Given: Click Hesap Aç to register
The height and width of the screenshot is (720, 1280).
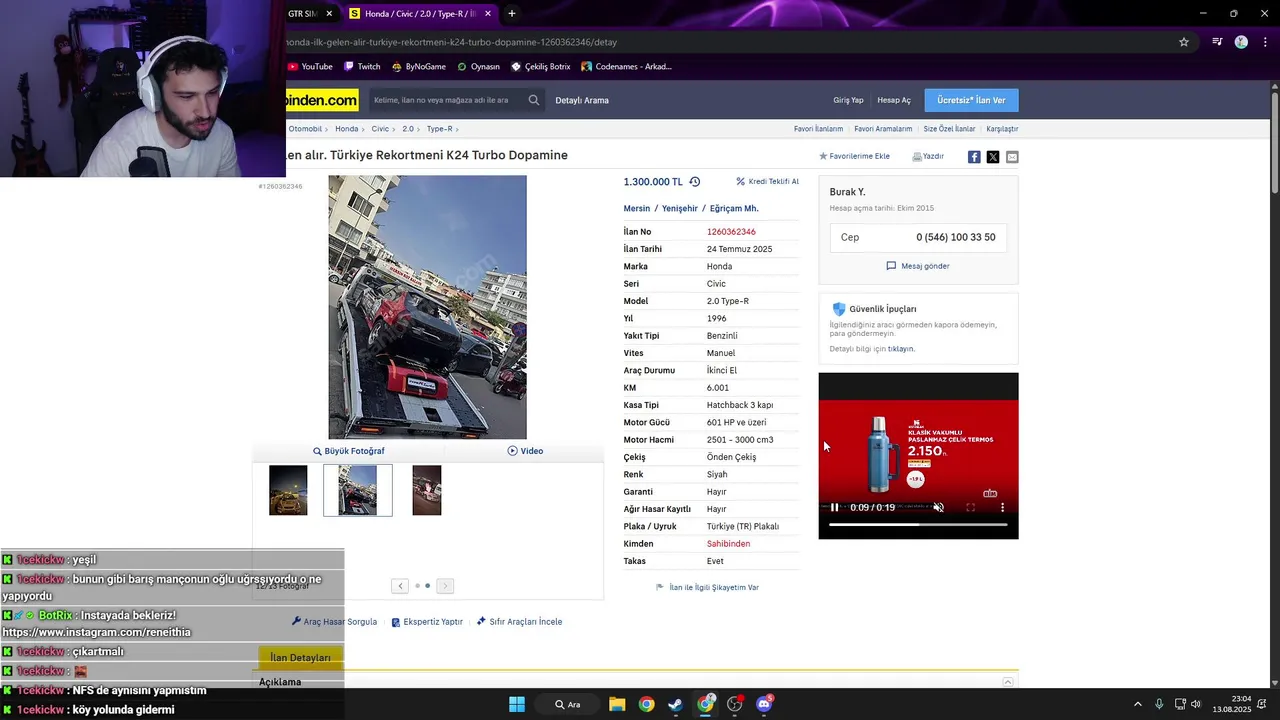Looking at the screenshot, I should point(894,100).
